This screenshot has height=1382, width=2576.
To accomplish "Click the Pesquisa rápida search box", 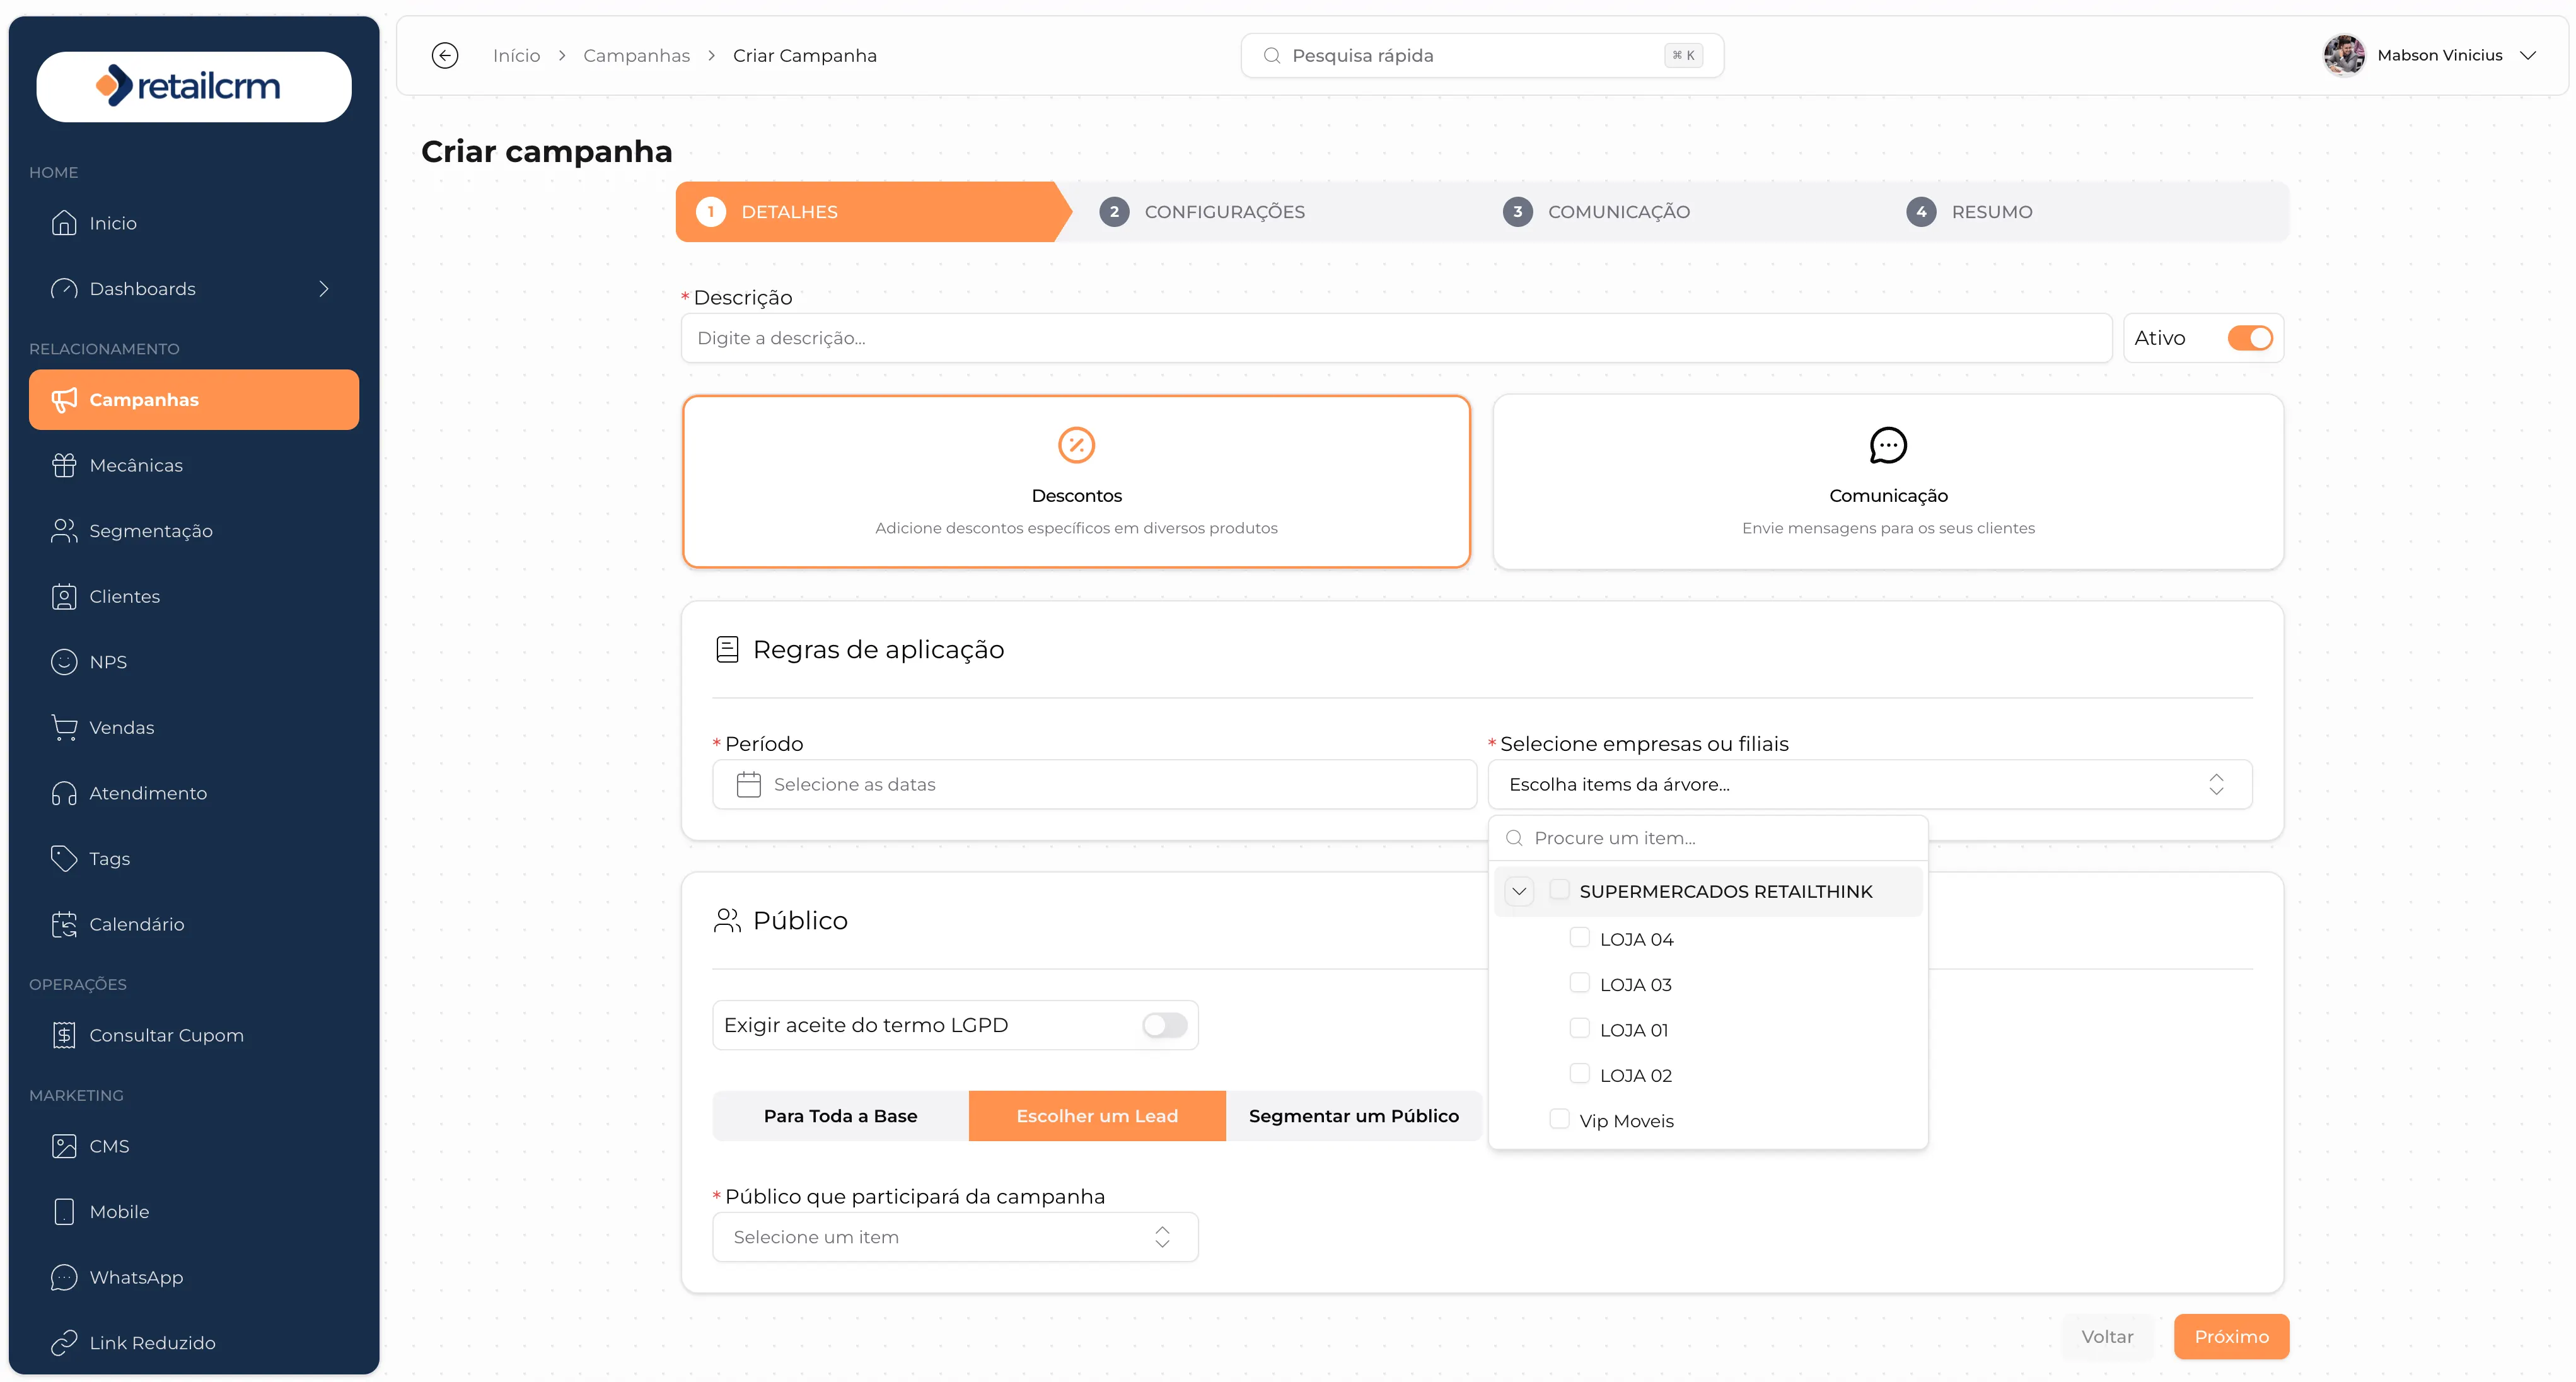I will click(1482, 55).
